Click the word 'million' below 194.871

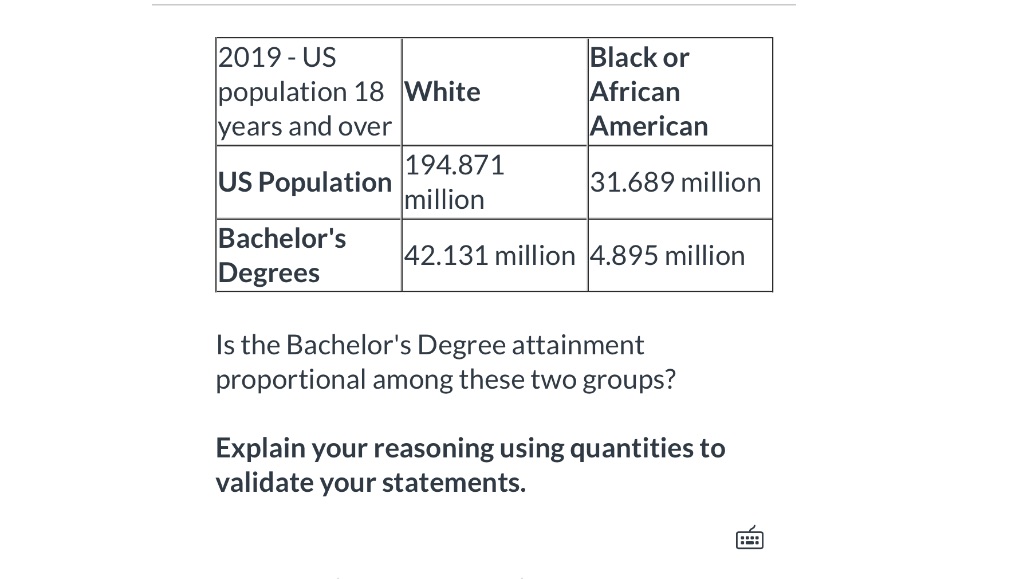tap(444, 200)
